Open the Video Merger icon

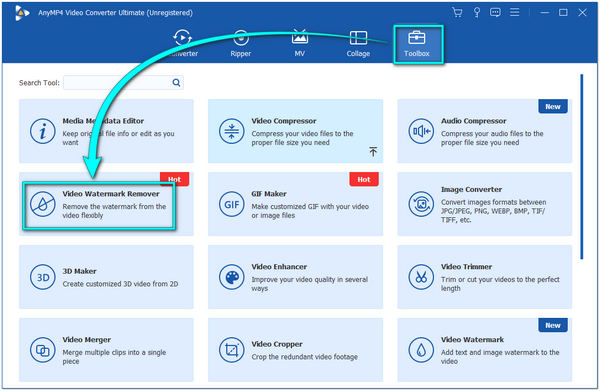point(42,350)
